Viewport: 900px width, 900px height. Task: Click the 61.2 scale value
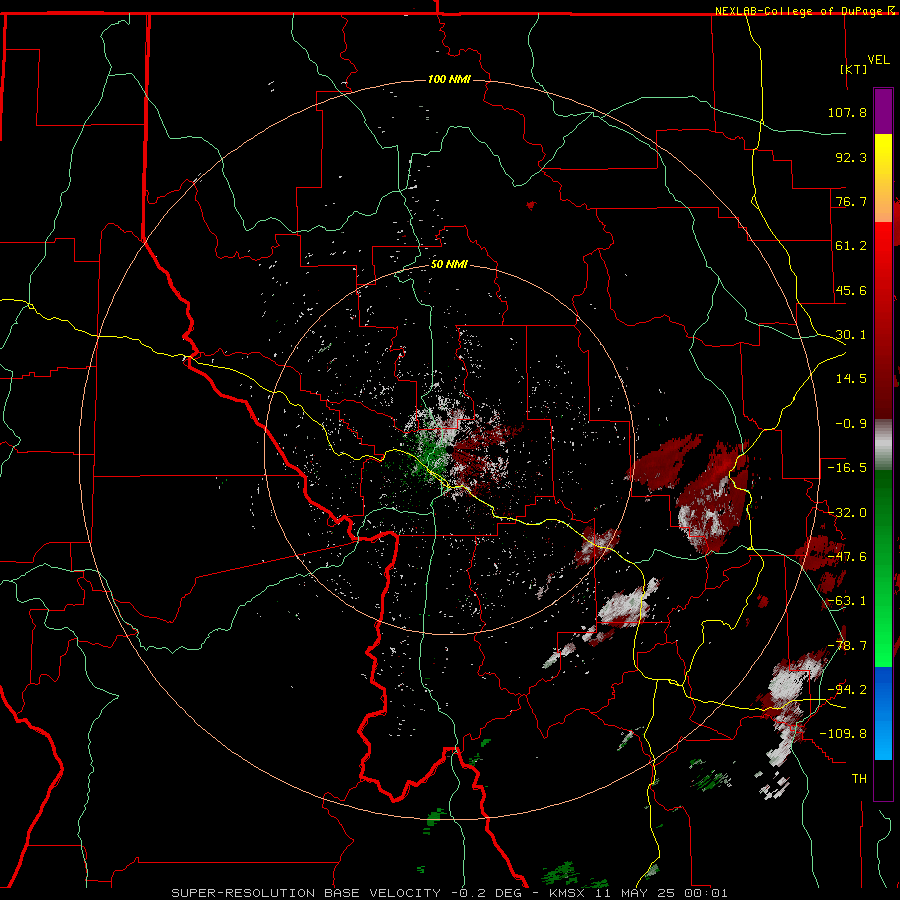coord(851,246)
